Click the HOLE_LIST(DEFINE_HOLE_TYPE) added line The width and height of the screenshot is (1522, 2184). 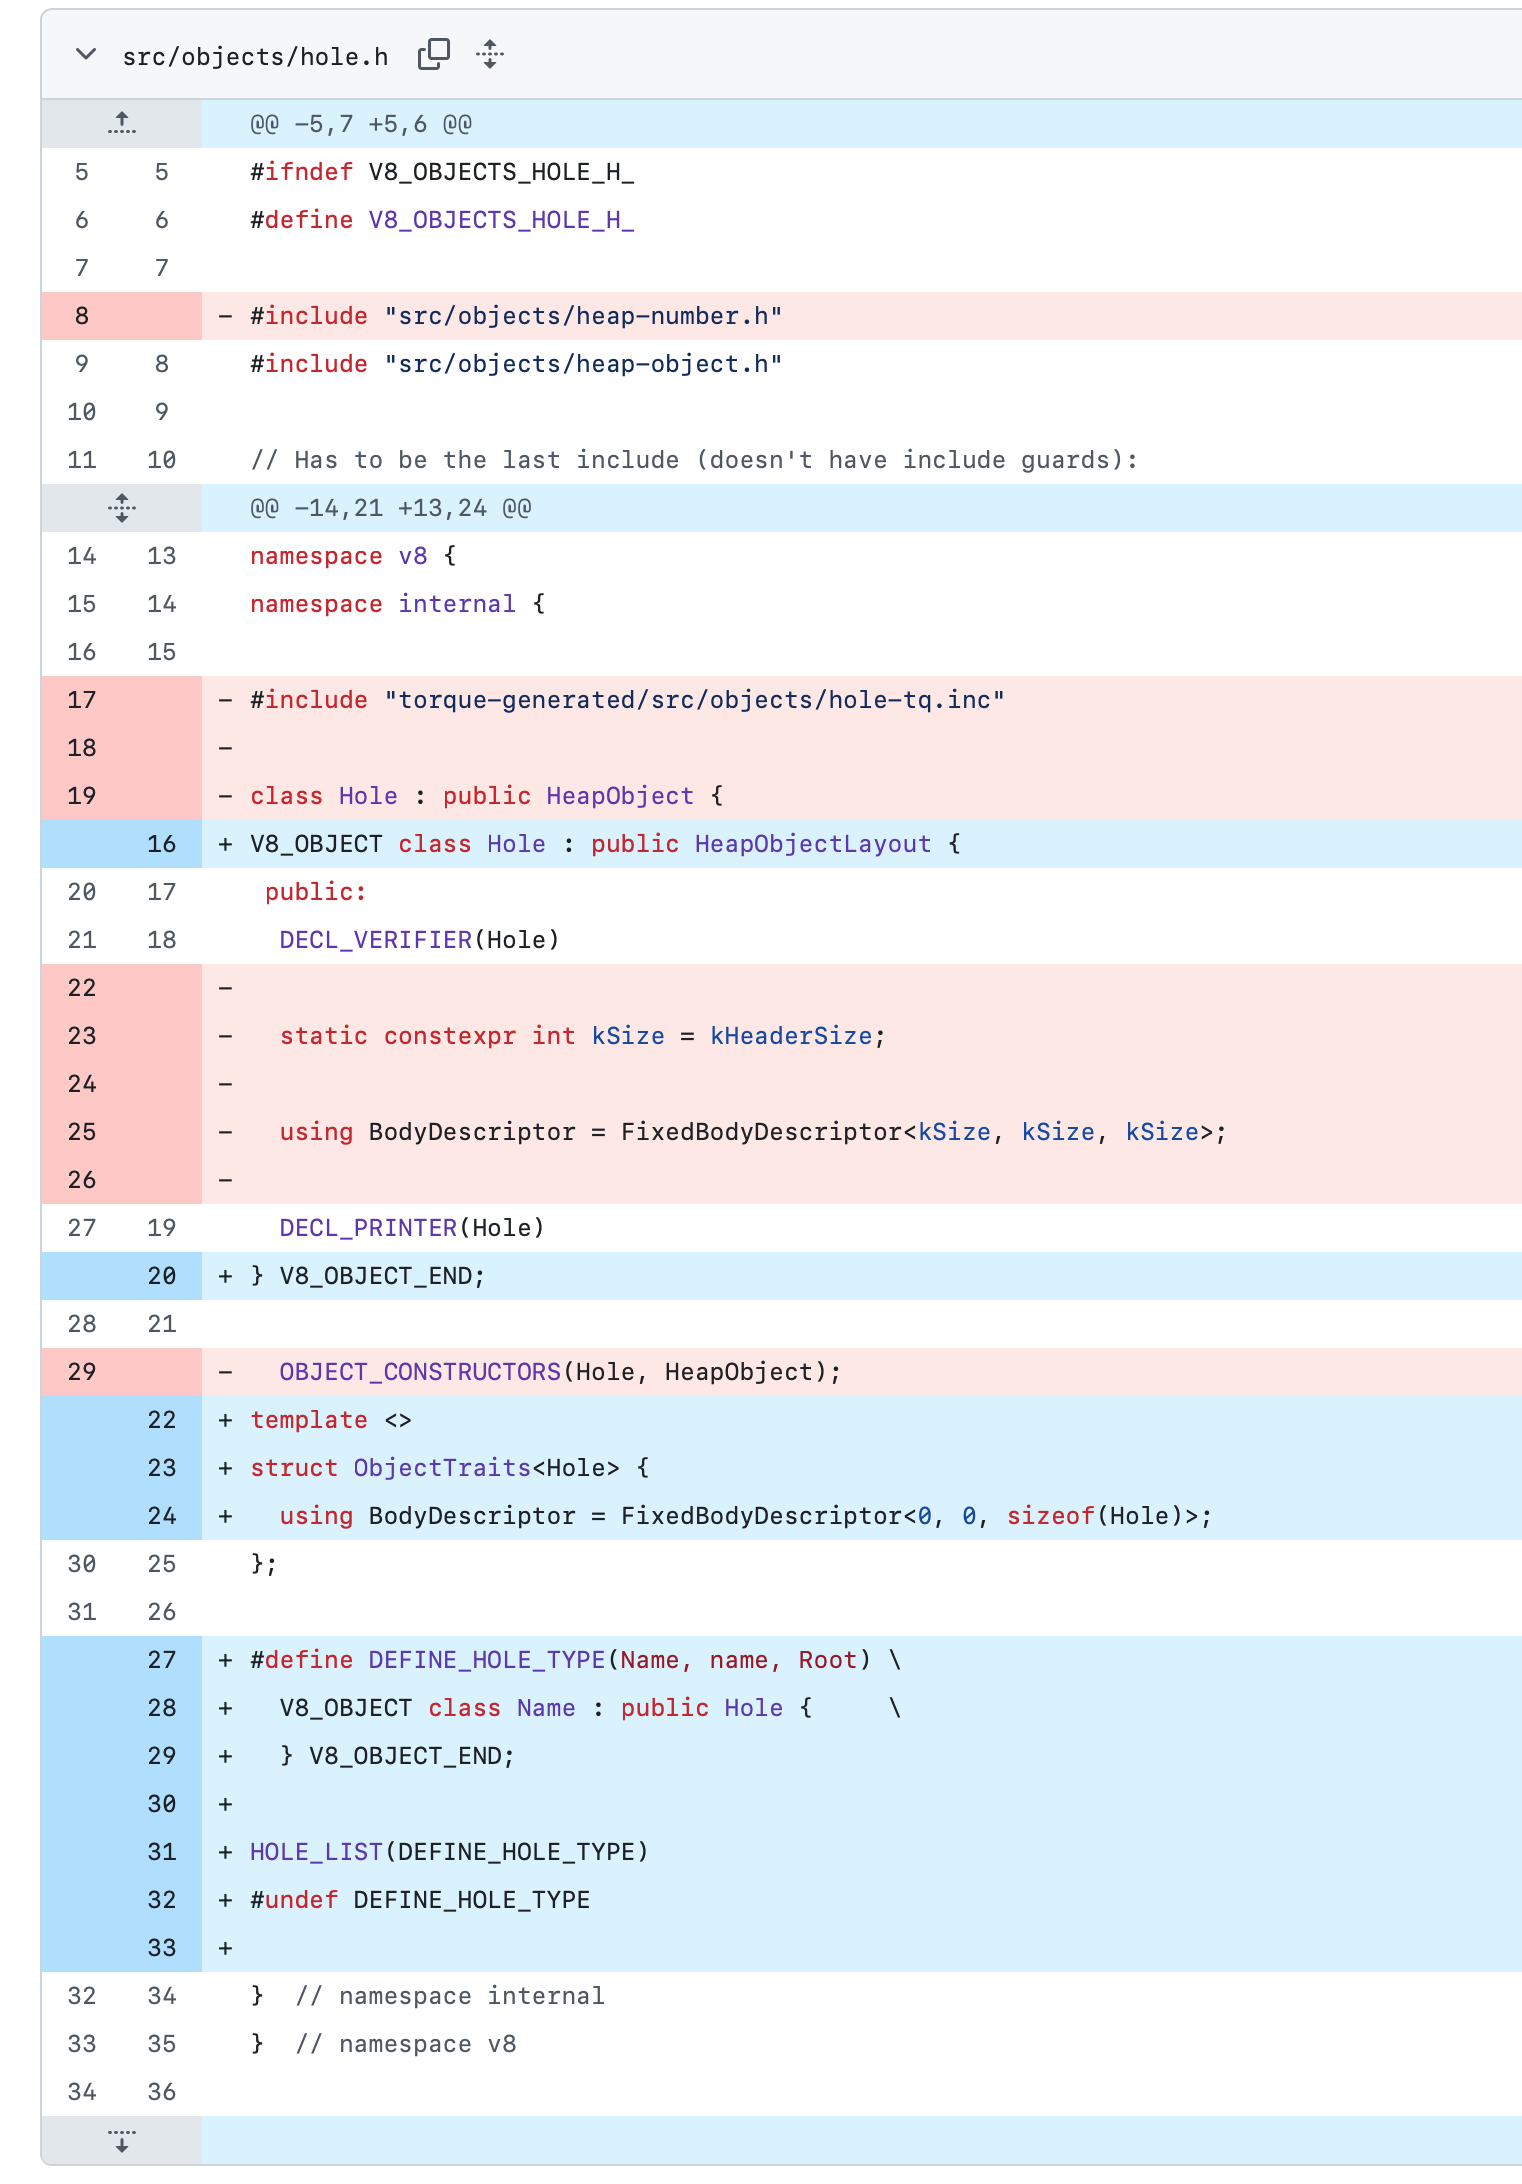point(449,1852)
